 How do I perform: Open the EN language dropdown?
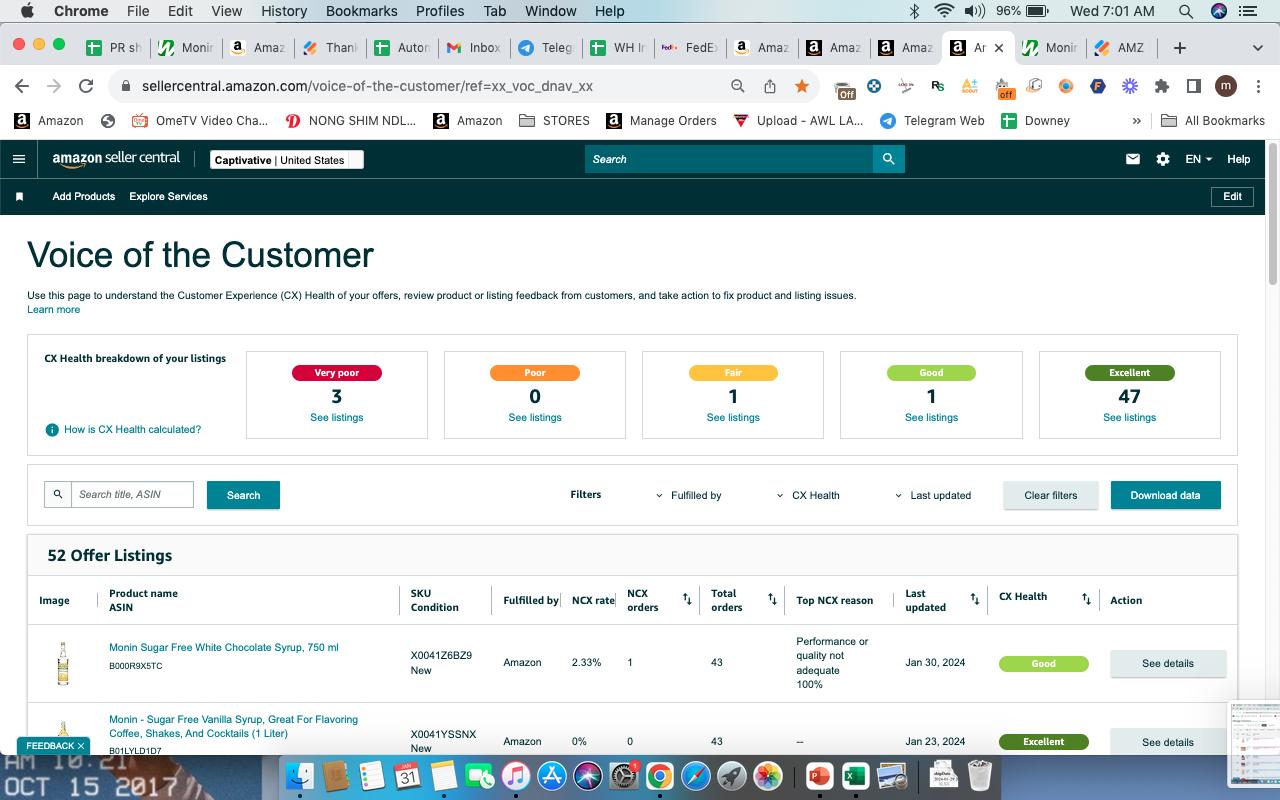[x=1198, y=159]
